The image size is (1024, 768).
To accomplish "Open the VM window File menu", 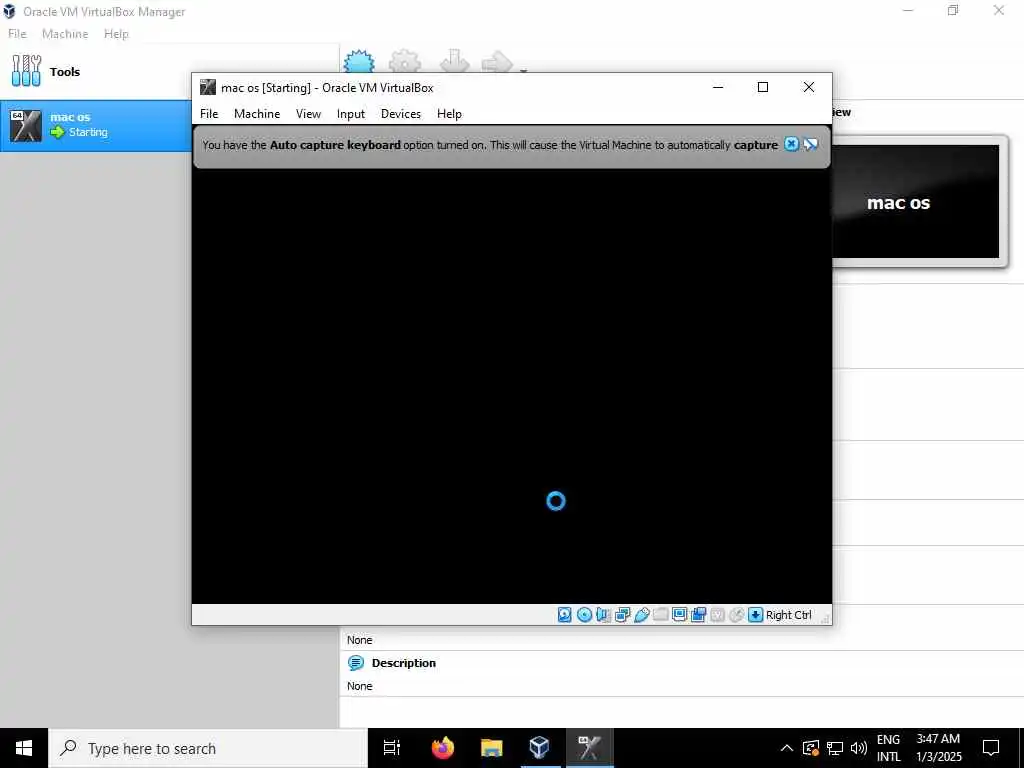I will (x=209, y=114).
